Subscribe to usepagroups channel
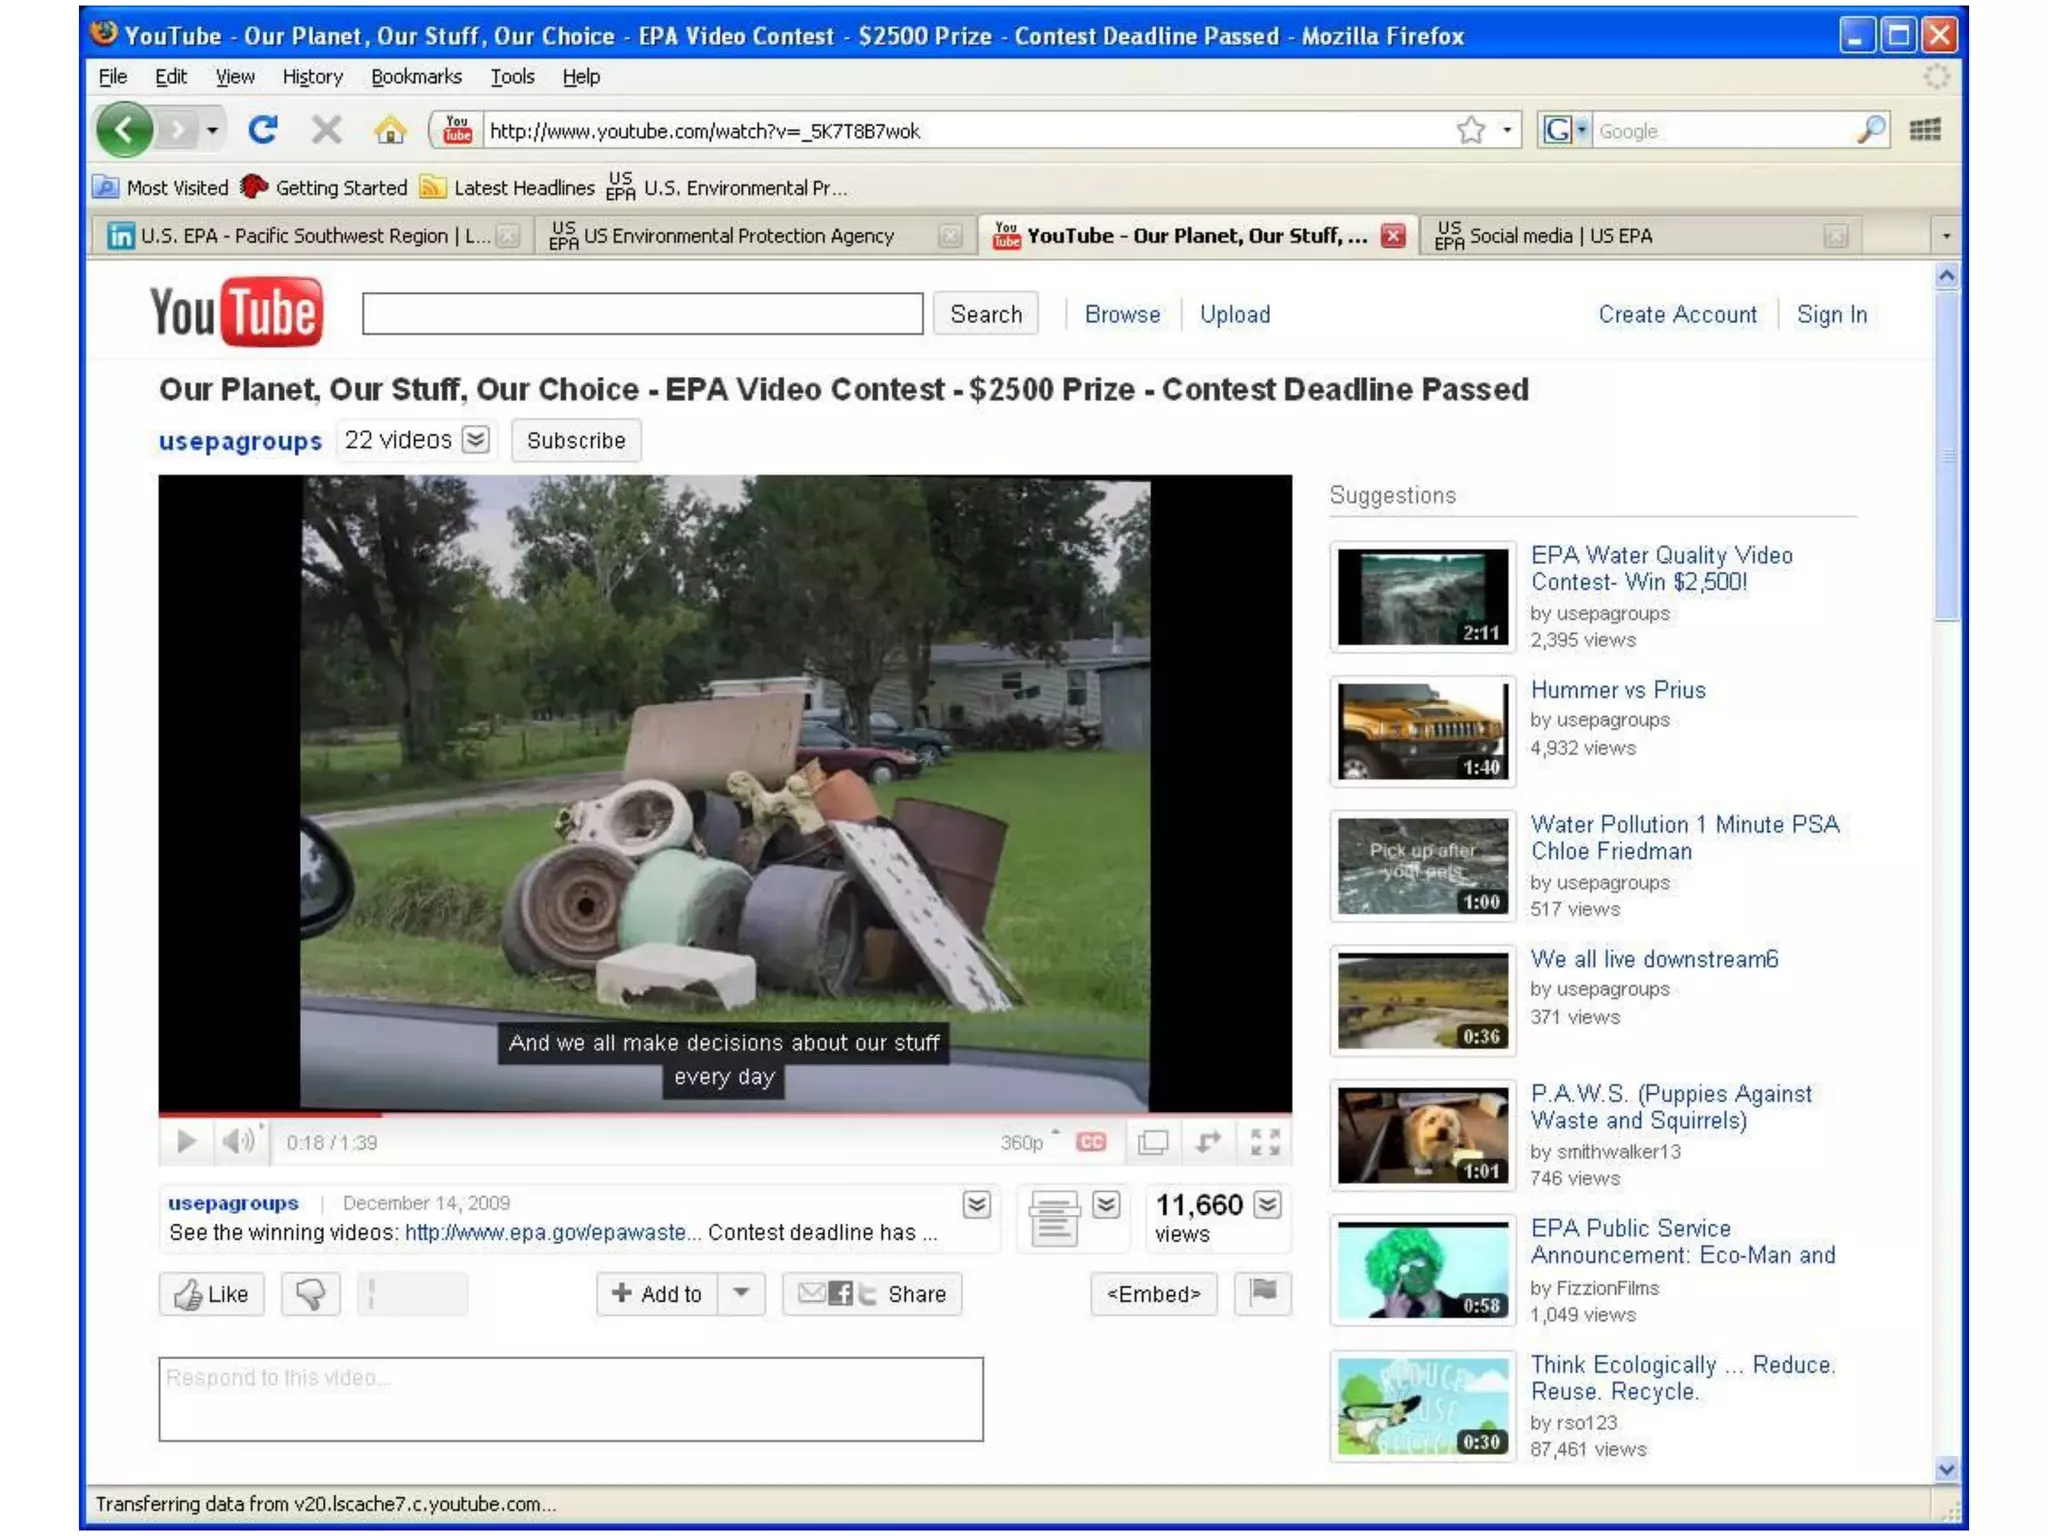 pos(576,441)
